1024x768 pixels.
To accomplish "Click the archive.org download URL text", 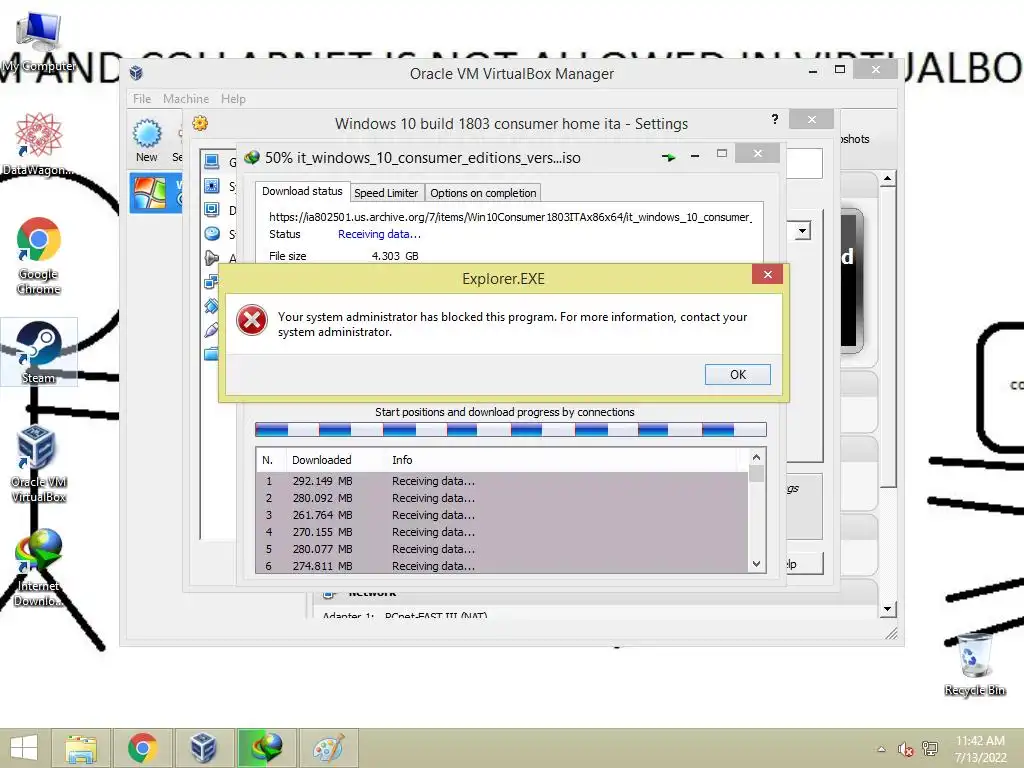I will [510, 217].
